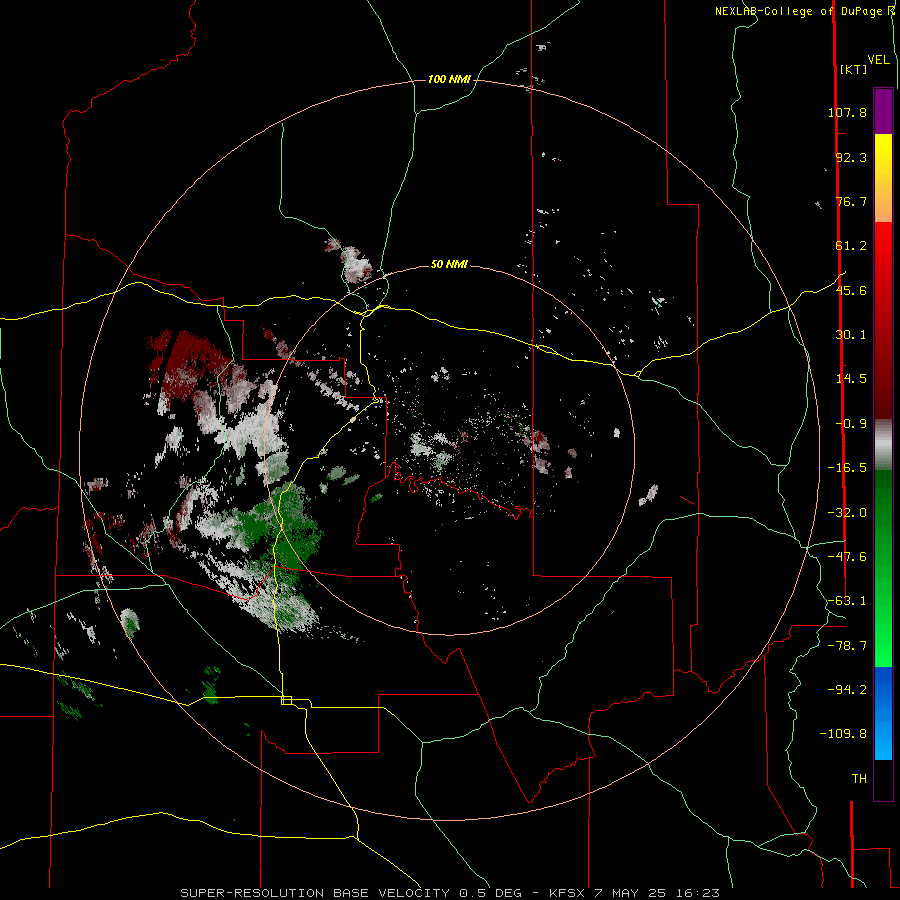Click the 107.8 velocity scale value
The height and width of the screenshot is (900, 900).
(847, 112)
